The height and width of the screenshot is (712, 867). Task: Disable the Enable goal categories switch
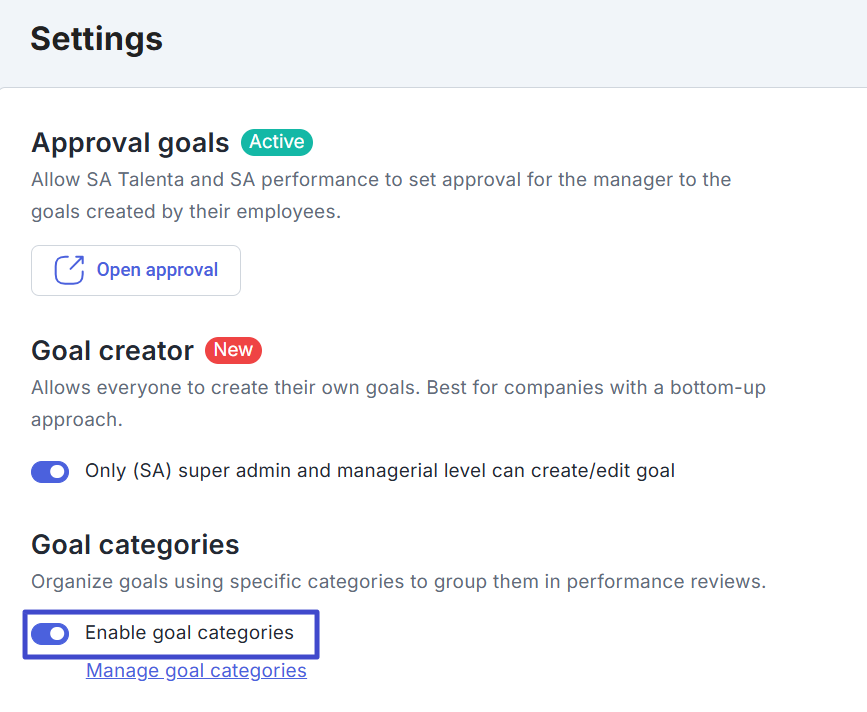[50, 633]
